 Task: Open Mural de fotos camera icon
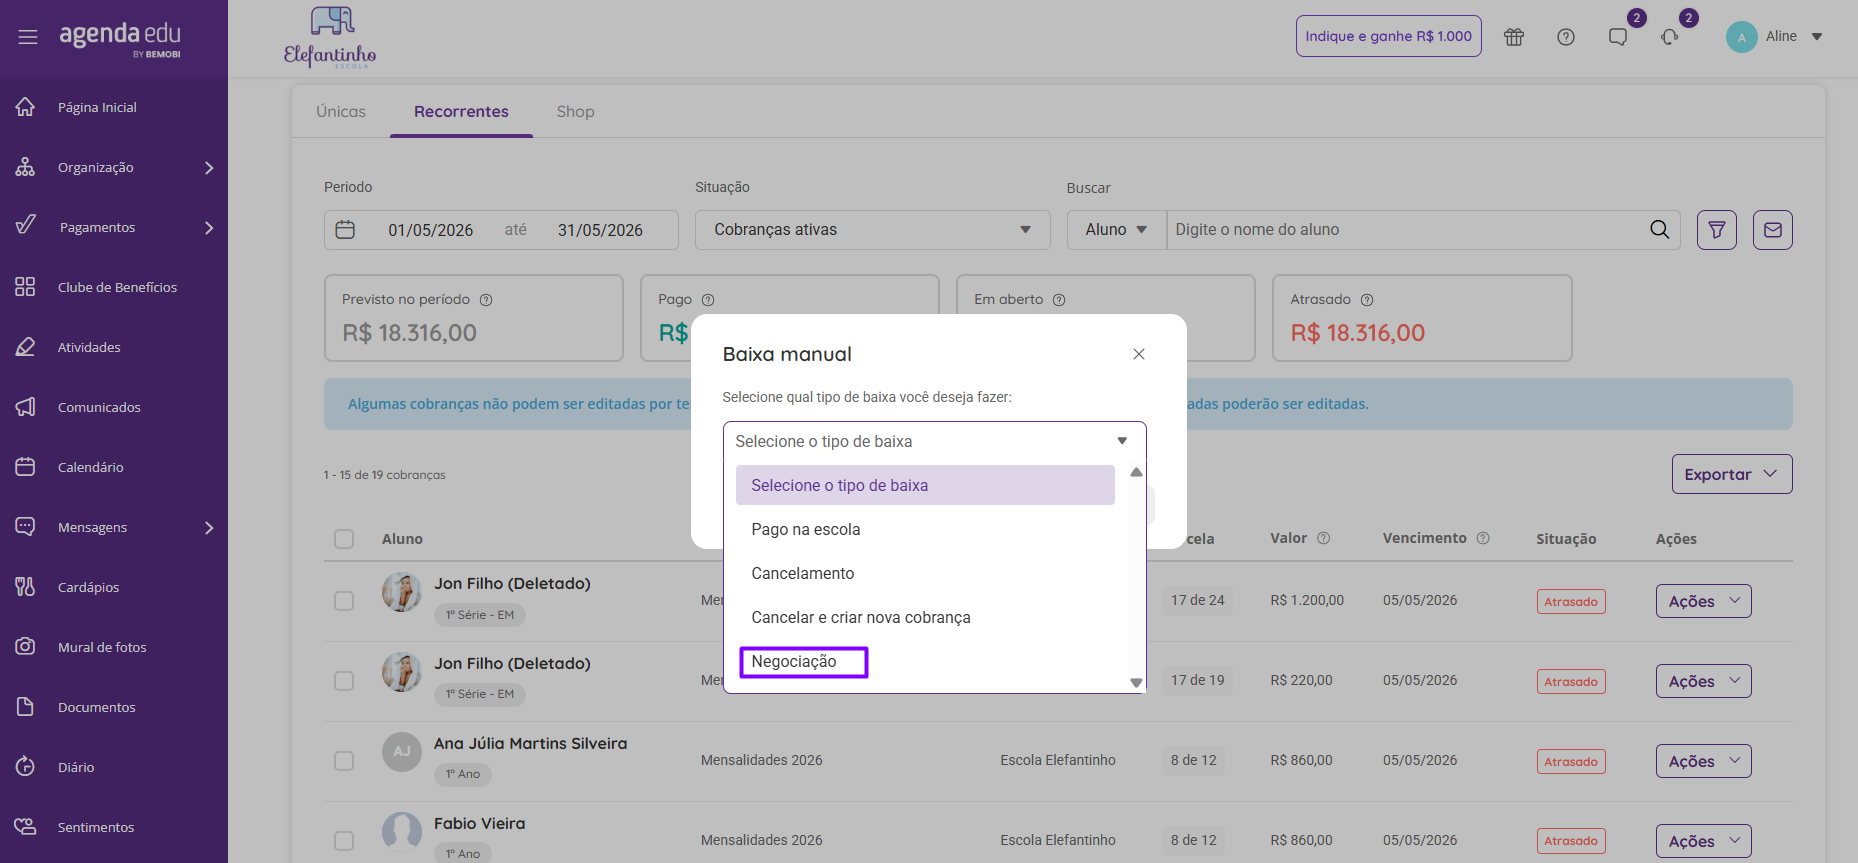click(25, 647)
